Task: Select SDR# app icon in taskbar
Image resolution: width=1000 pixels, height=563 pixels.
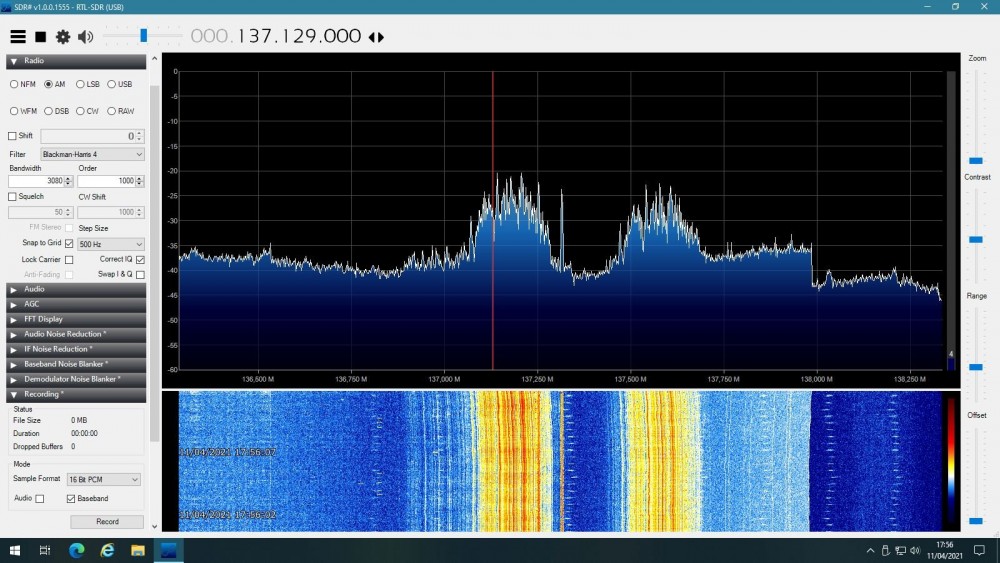Action: tap(168, 550)
